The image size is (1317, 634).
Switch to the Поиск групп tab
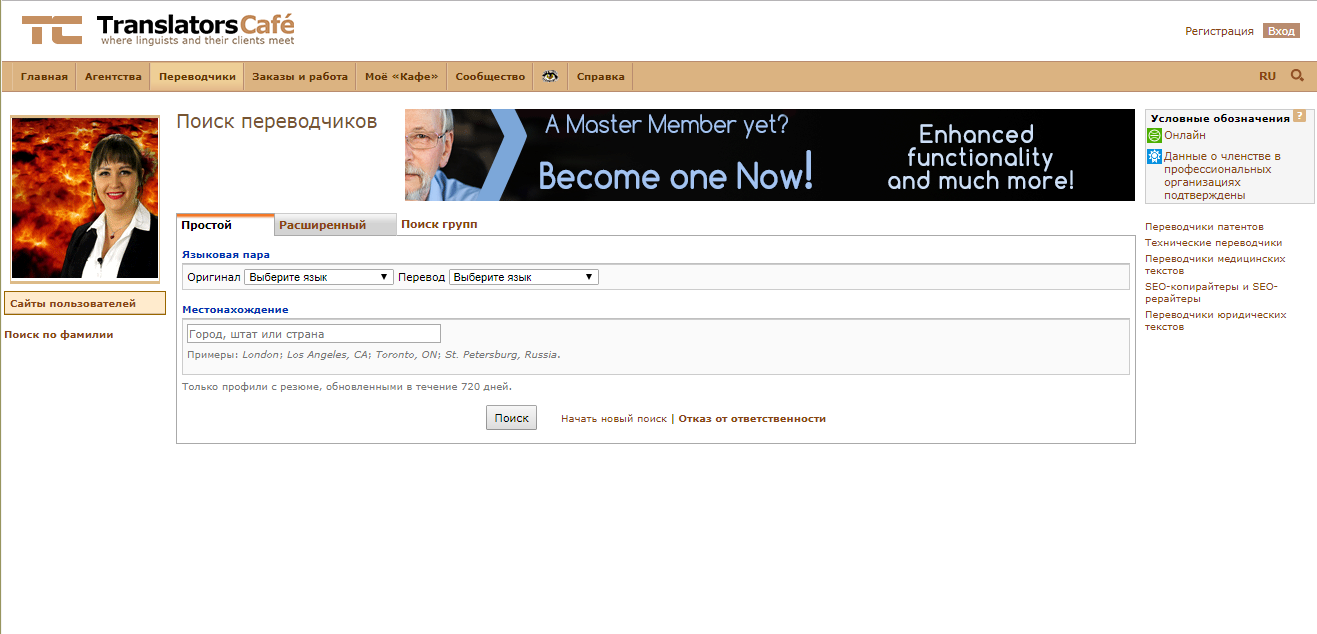439,224
